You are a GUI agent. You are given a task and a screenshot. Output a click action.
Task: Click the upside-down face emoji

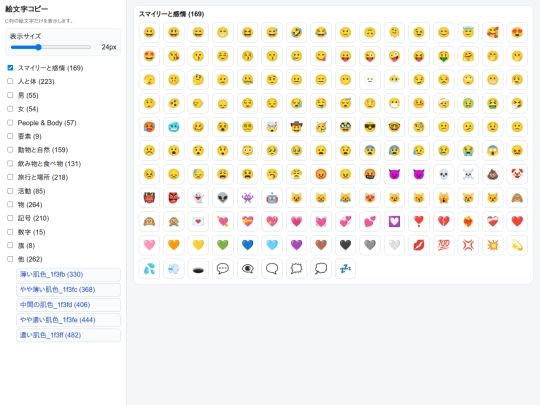pyautogui.click(x=370, y=32)
